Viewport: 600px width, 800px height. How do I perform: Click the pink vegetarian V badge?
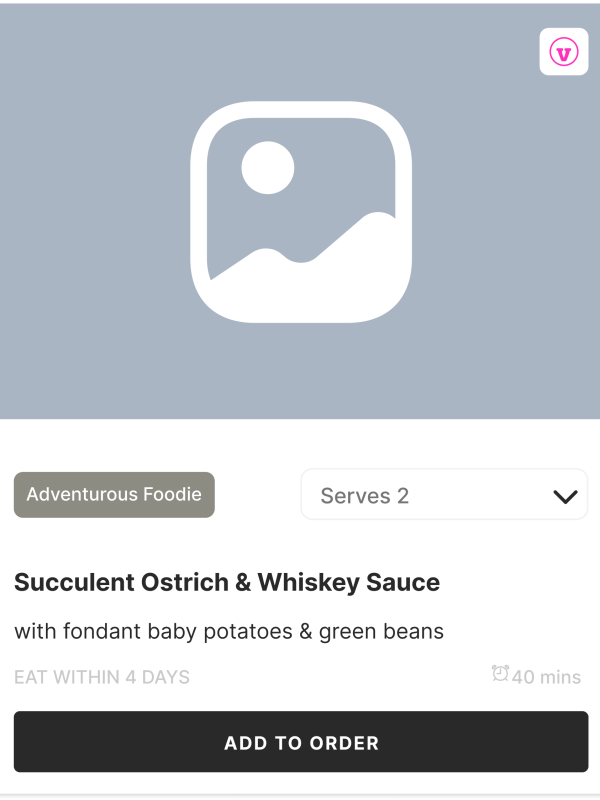coord(565,52)
